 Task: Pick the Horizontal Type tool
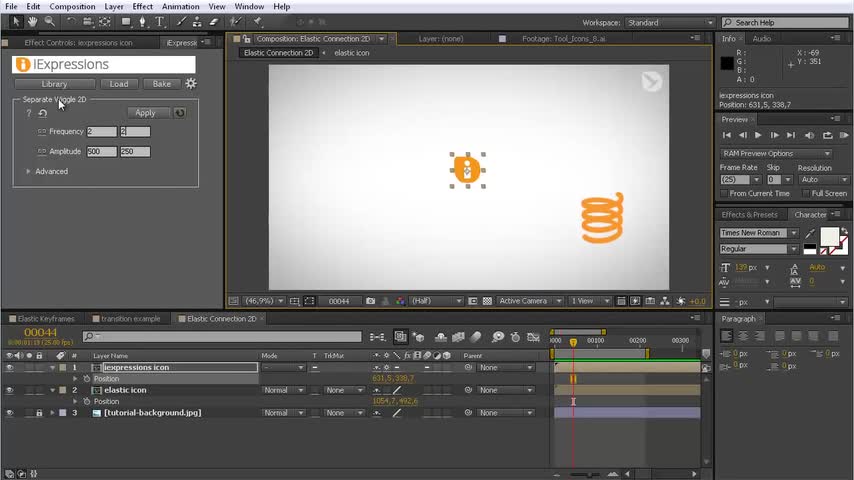[159, 21]
